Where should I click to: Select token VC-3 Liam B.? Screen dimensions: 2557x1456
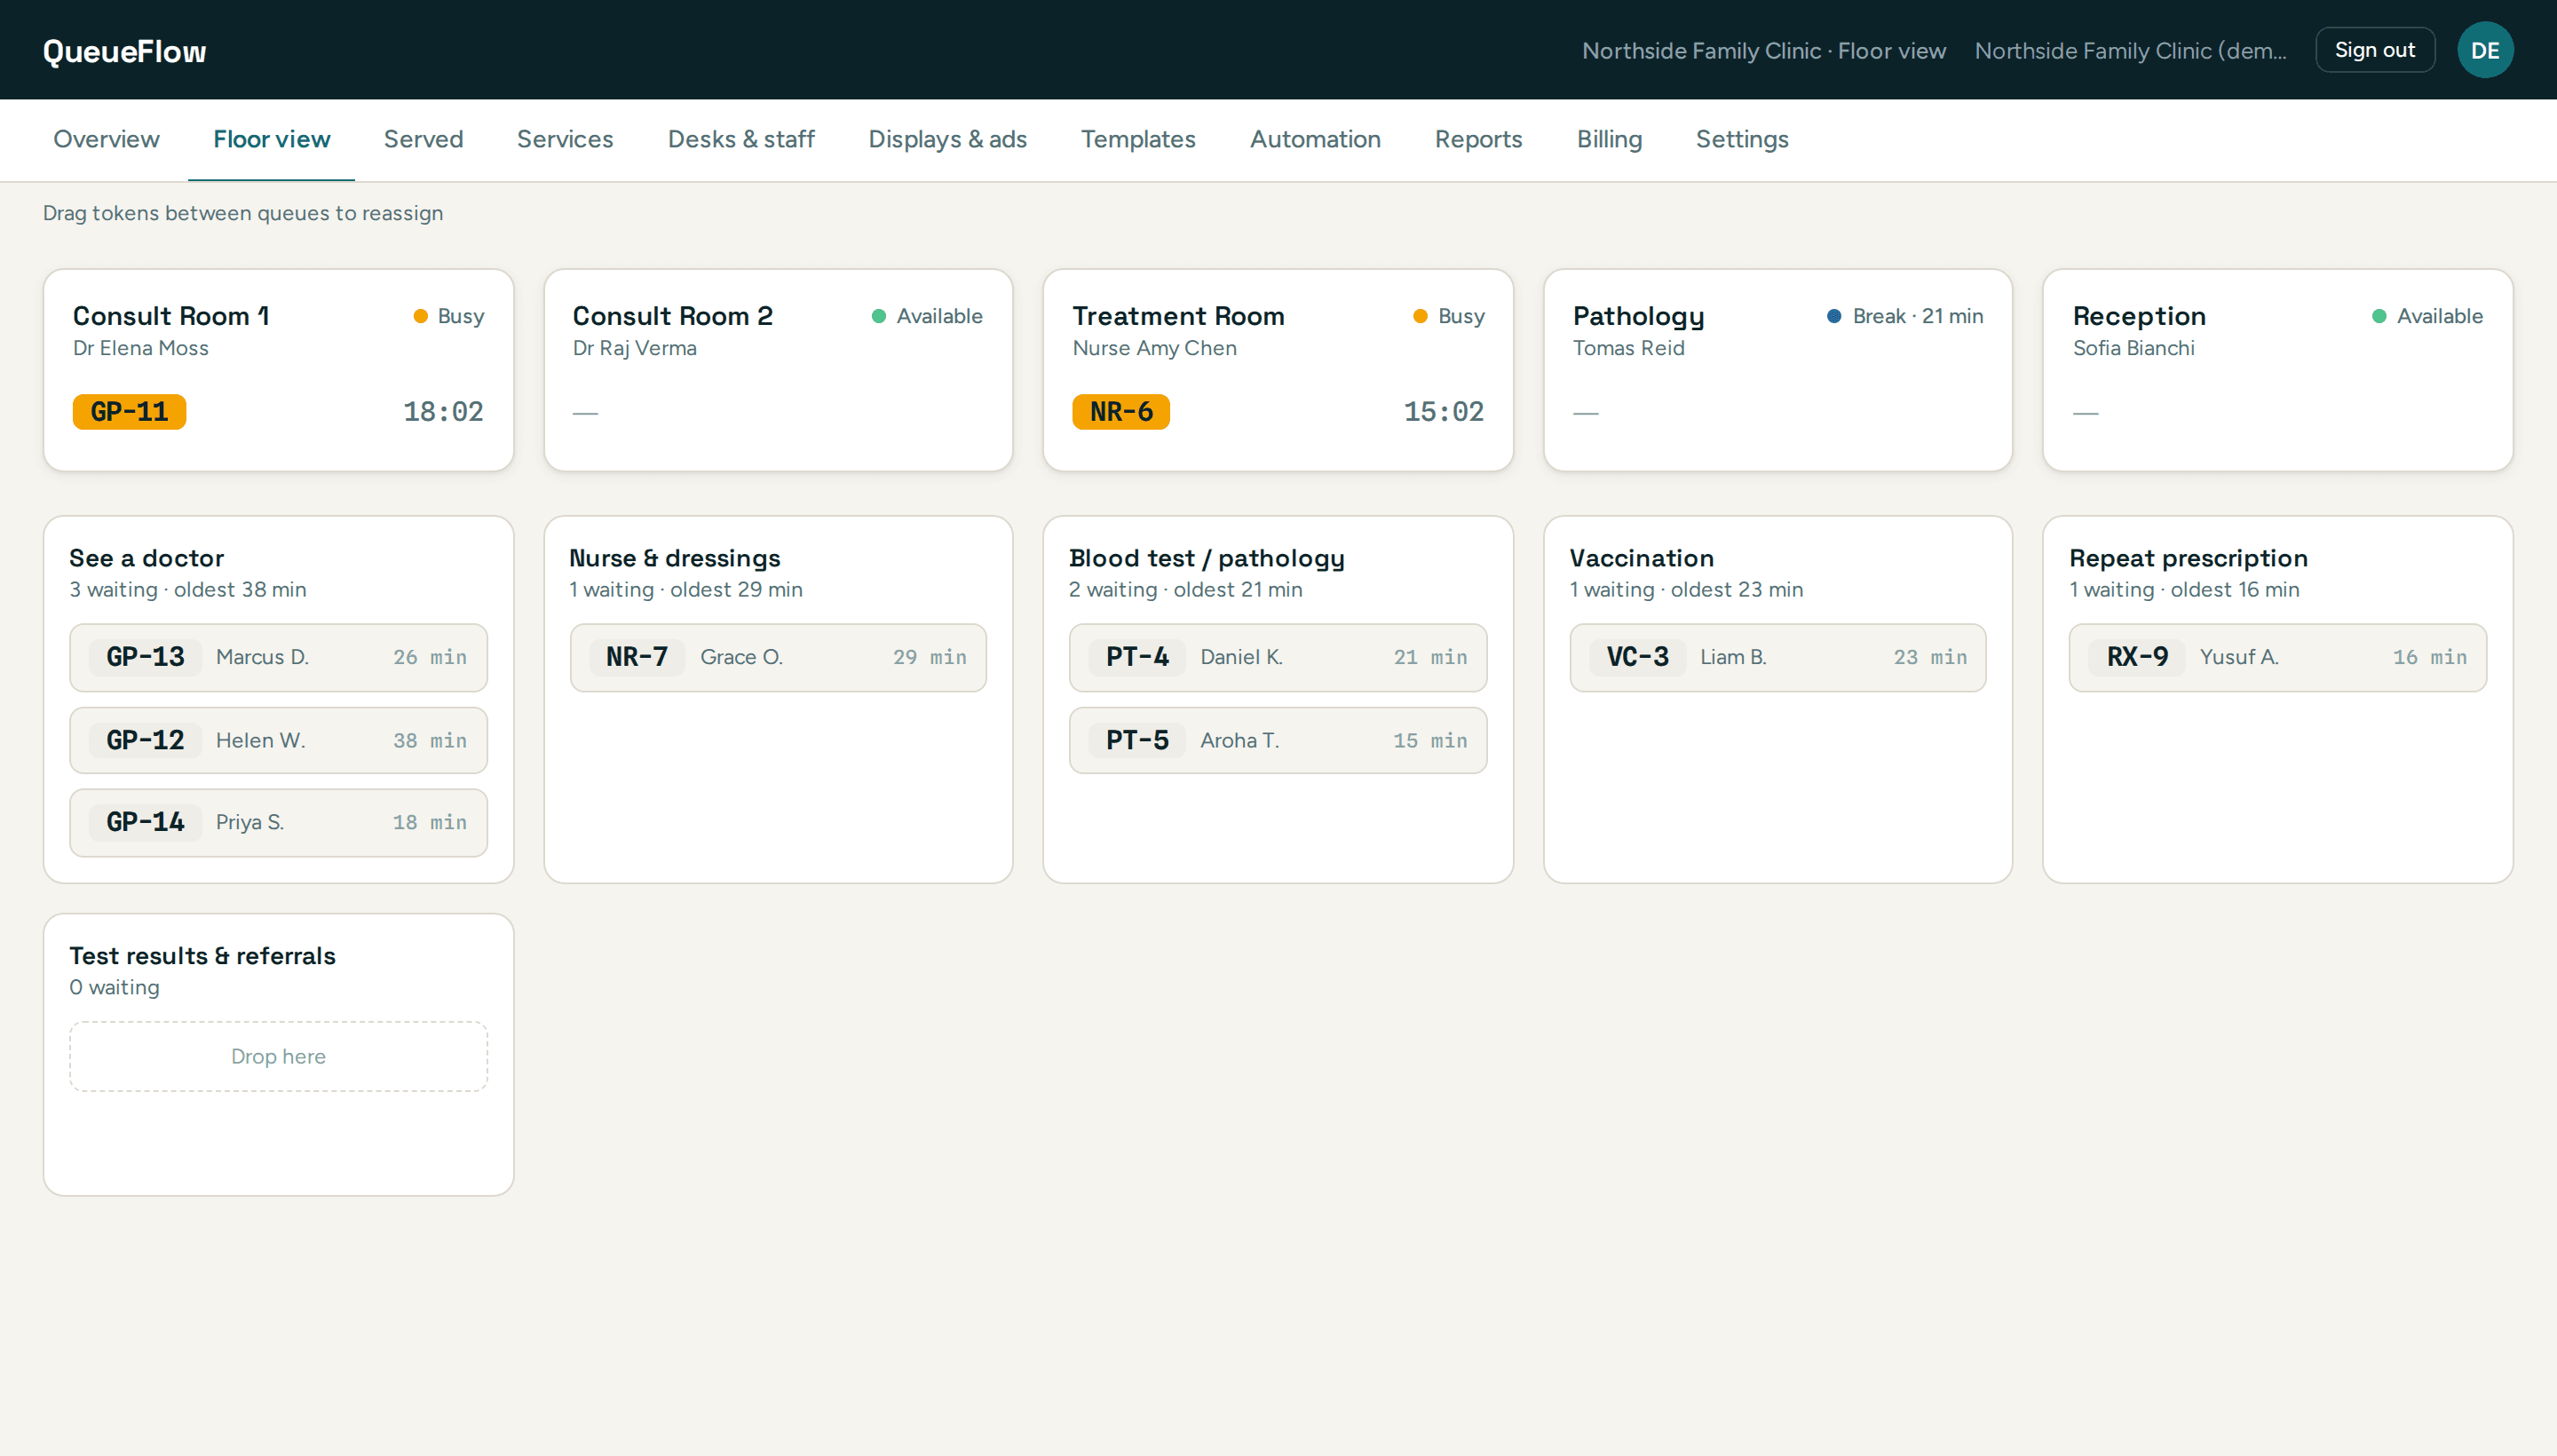tap(1778, 657)
